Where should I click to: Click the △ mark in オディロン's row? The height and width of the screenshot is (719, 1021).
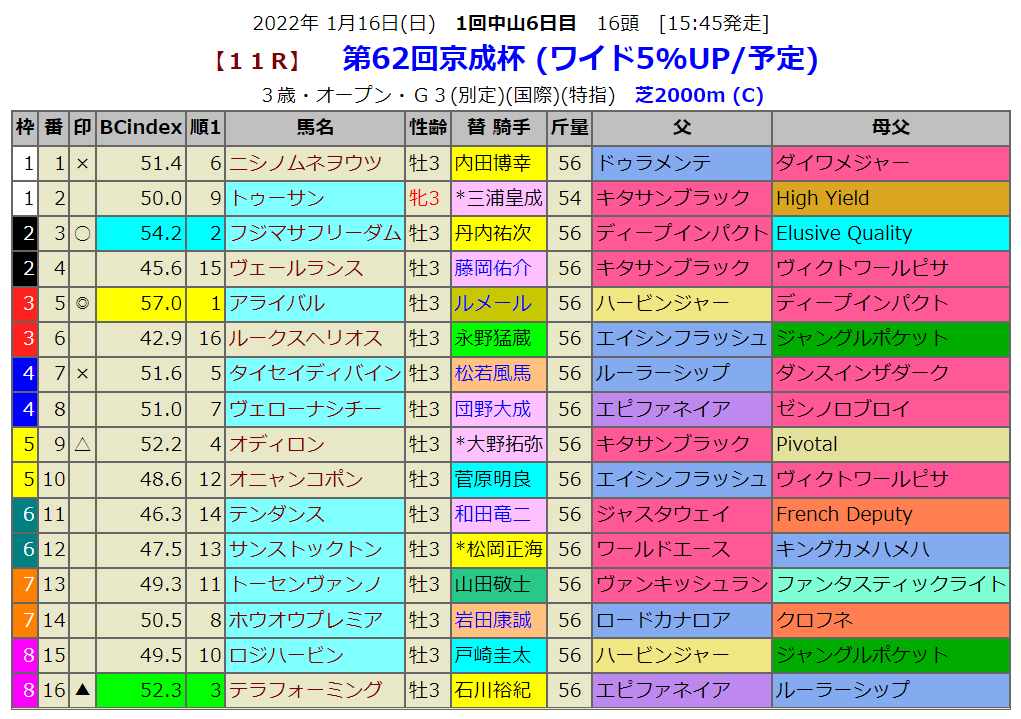83,444
